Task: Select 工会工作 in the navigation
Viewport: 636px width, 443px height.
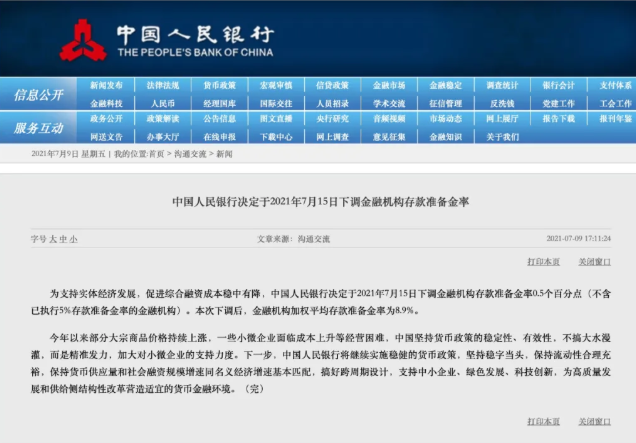Action: coord(616,103)
